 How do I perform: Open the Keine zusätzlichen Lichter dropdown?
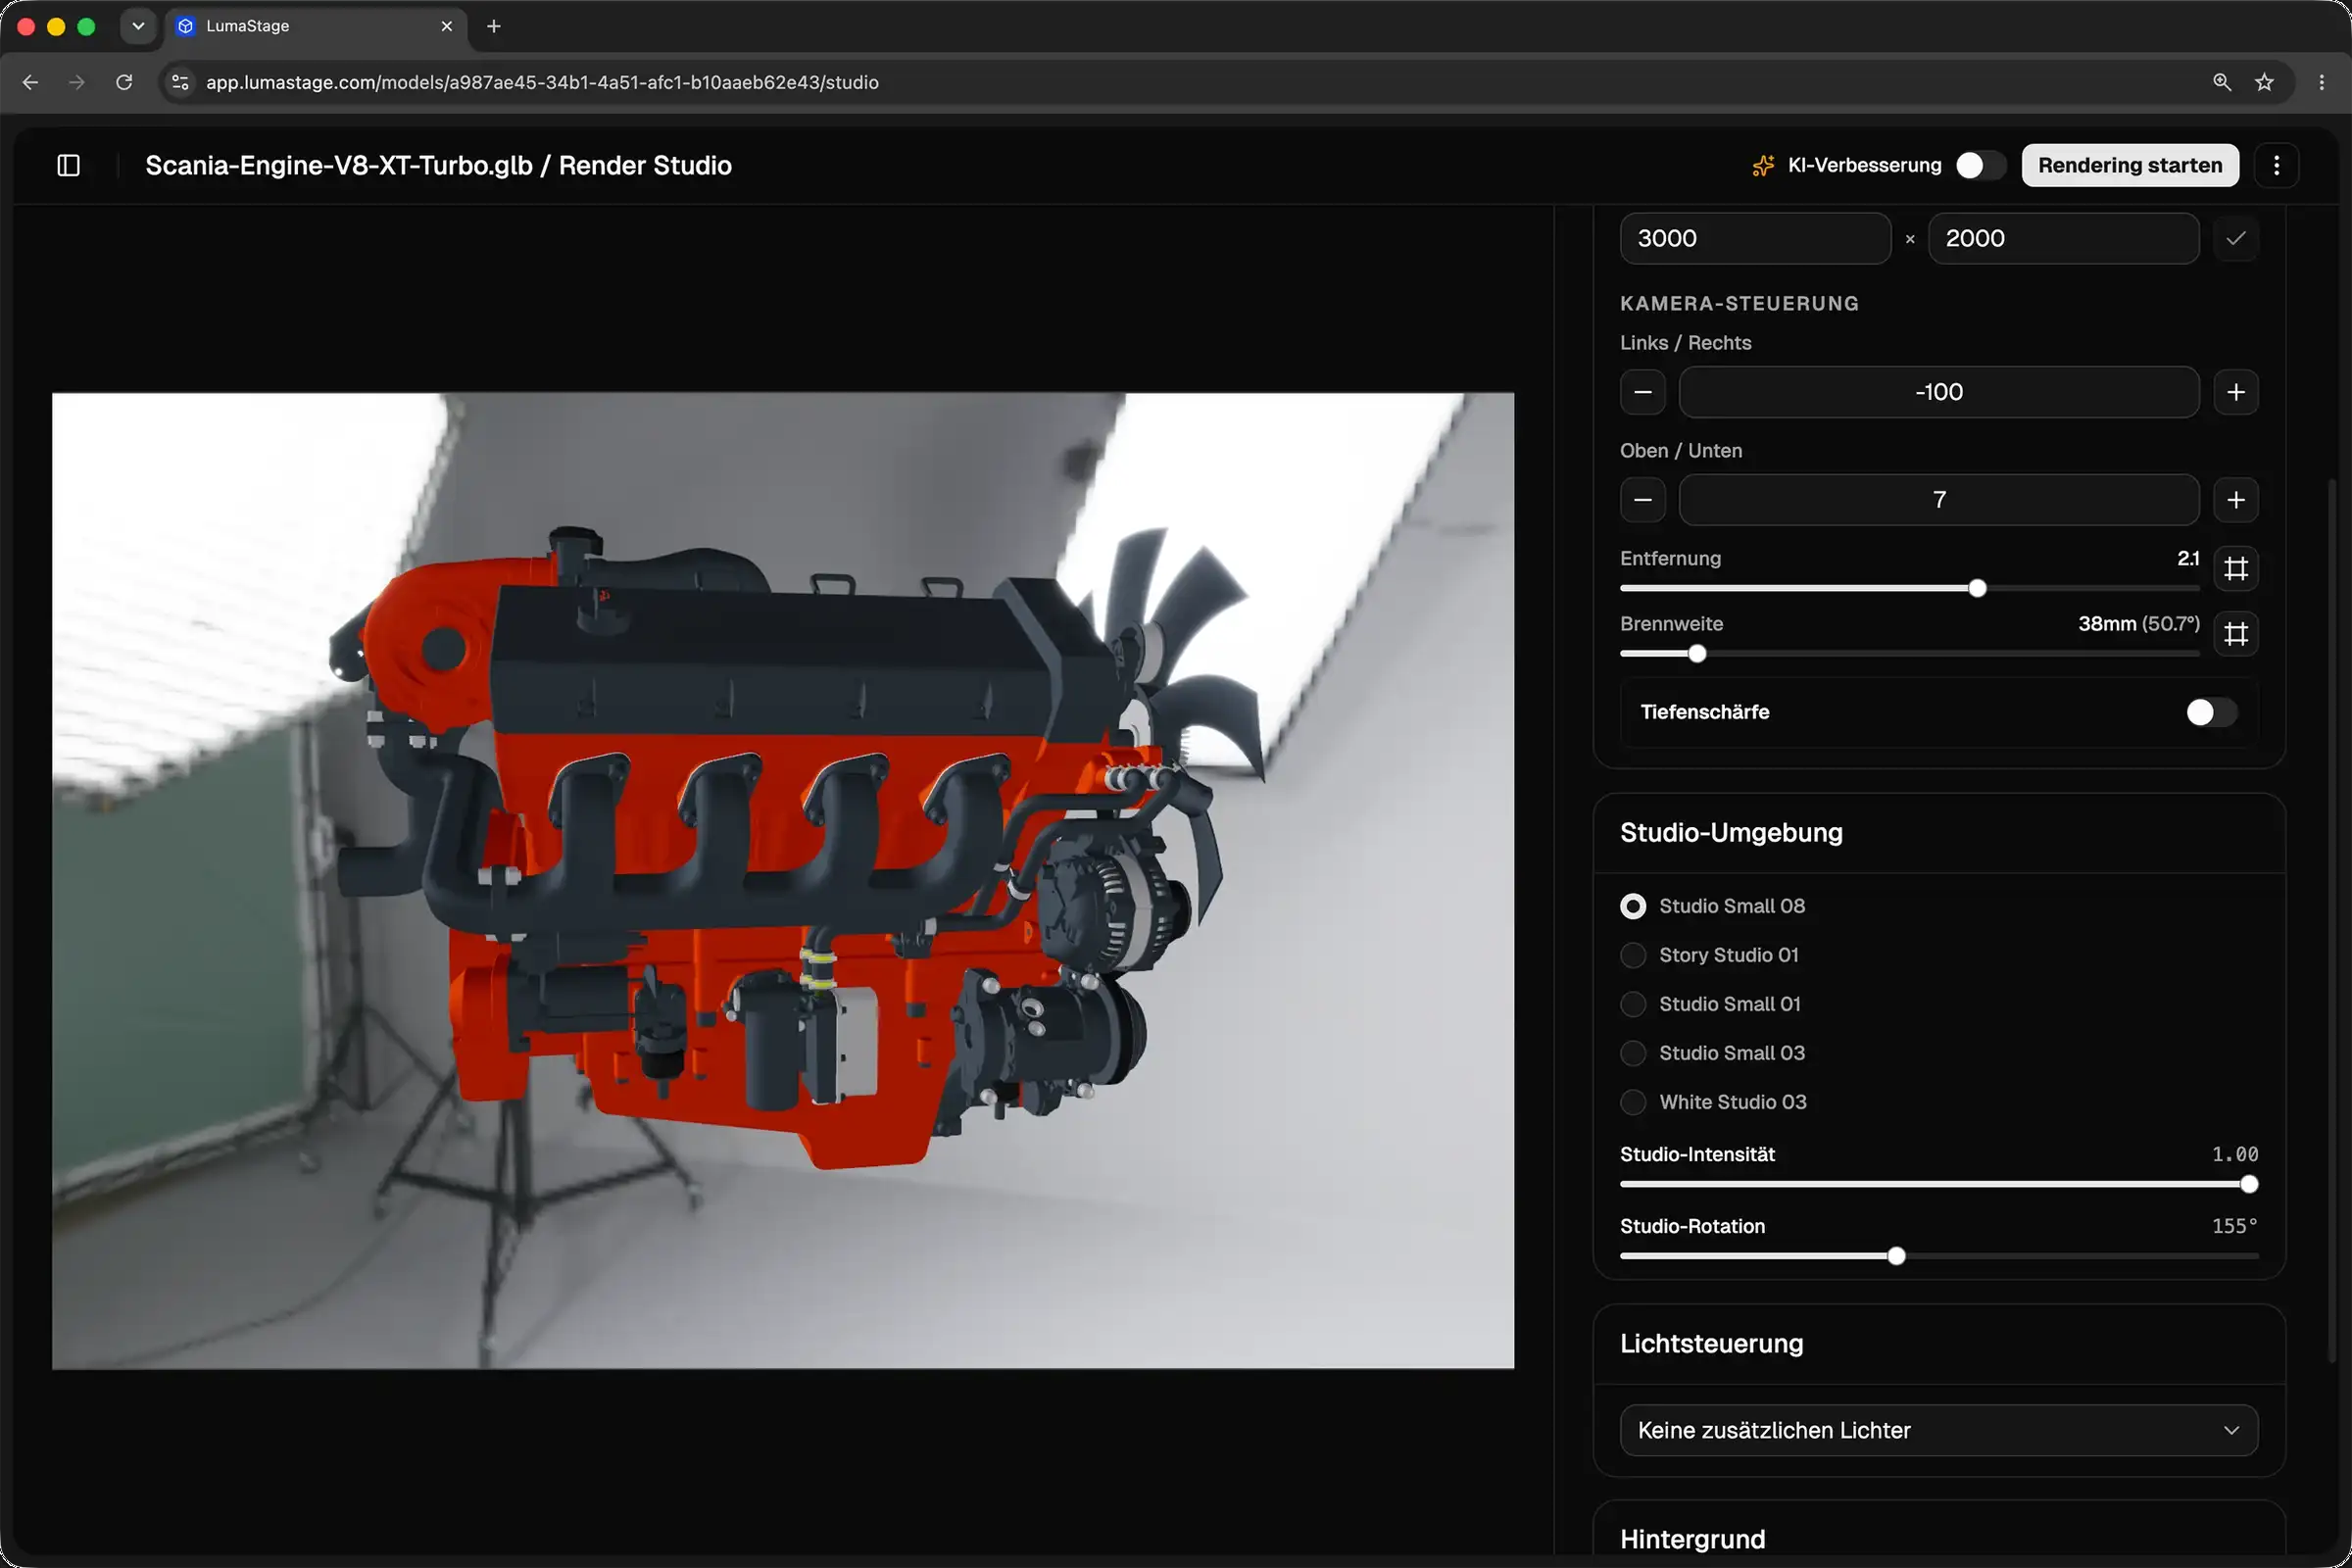(x=1939, y=1430)
